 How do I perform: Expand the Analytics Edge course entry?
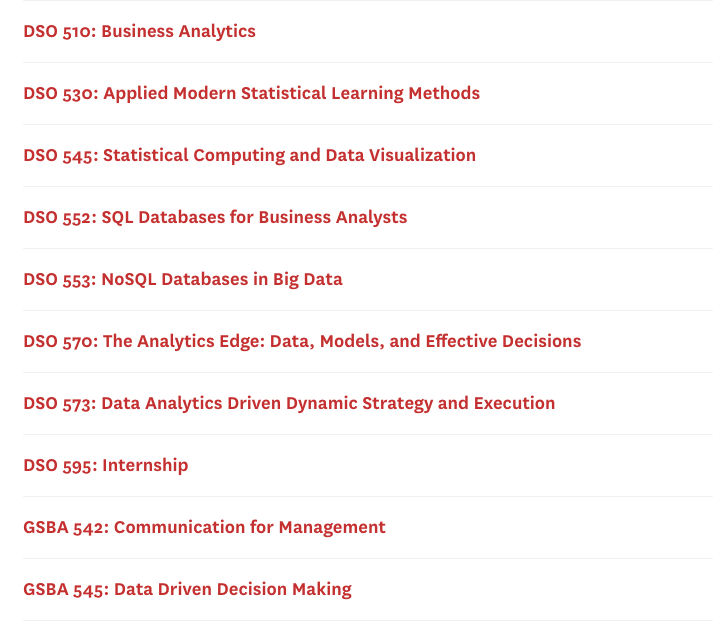coord(368,341)
